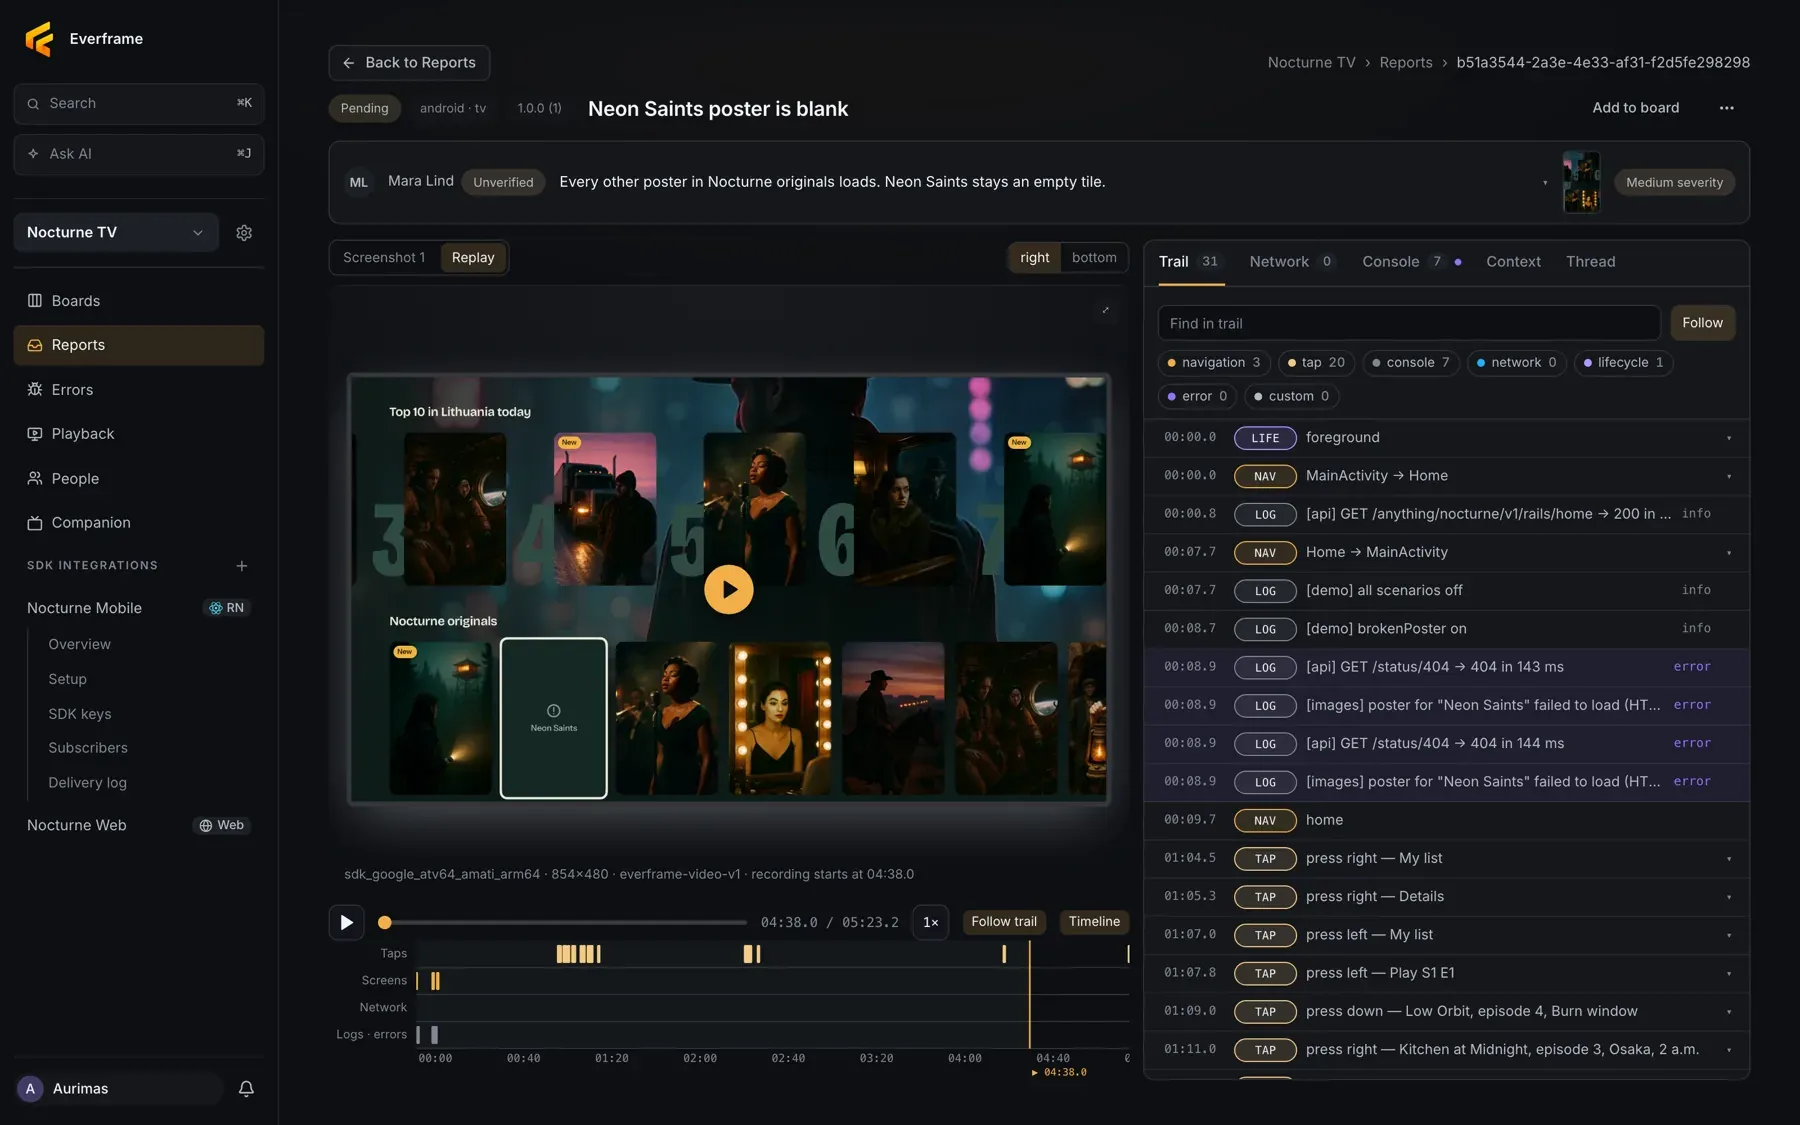Open Reports breadcrumb link
The image size is (1800, 1125).
point(1406,63)
